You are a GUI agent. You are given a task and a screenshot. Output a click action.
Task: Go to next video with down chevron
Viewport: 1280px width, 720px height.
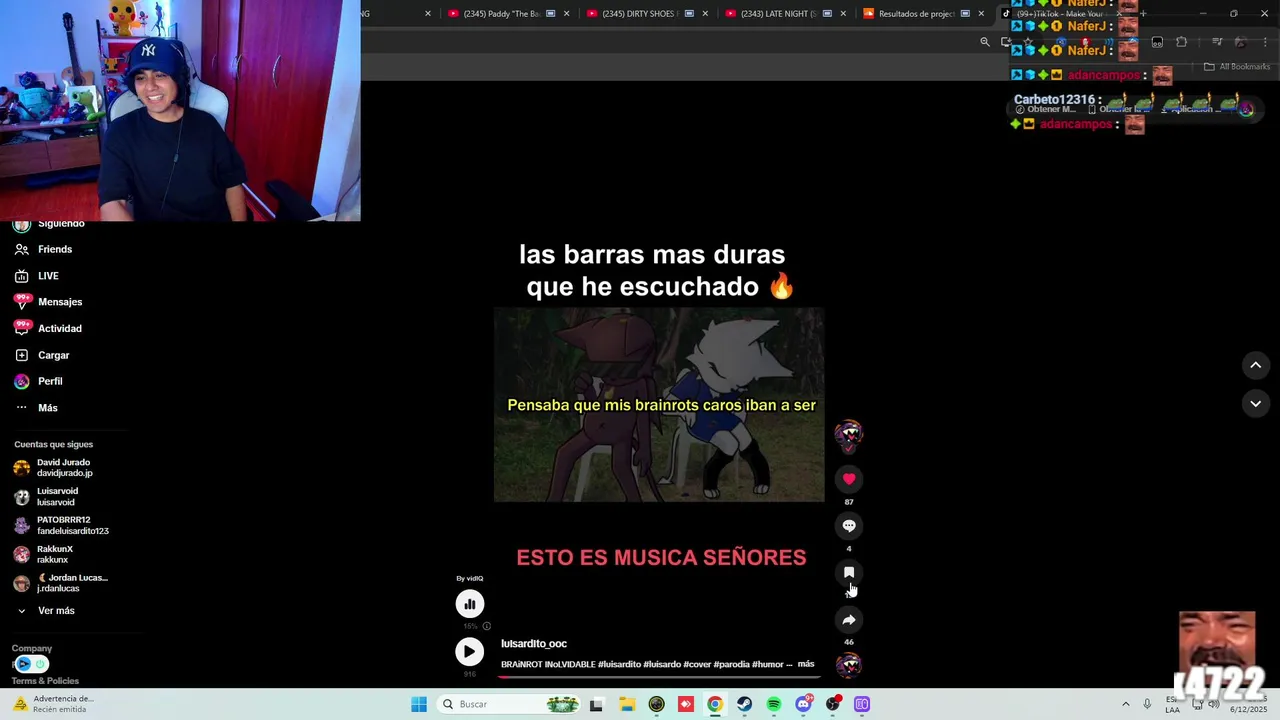(x=1256, y=403)
